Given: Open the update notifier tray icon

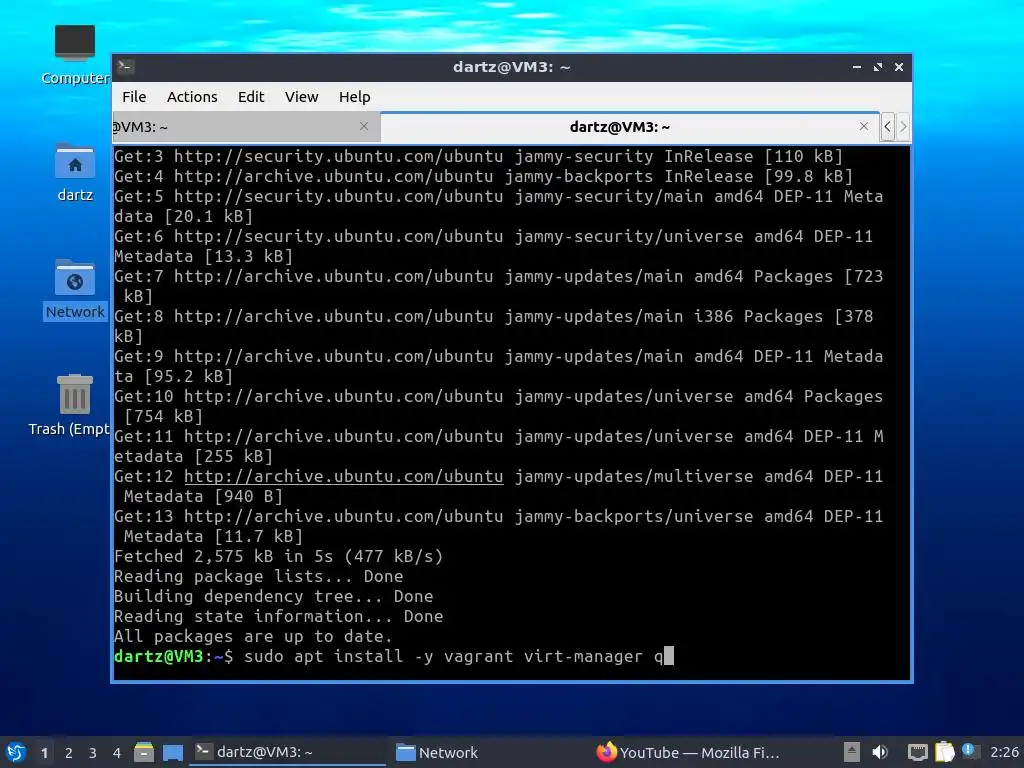Looking at the screenshot, I should click(969, 751).
